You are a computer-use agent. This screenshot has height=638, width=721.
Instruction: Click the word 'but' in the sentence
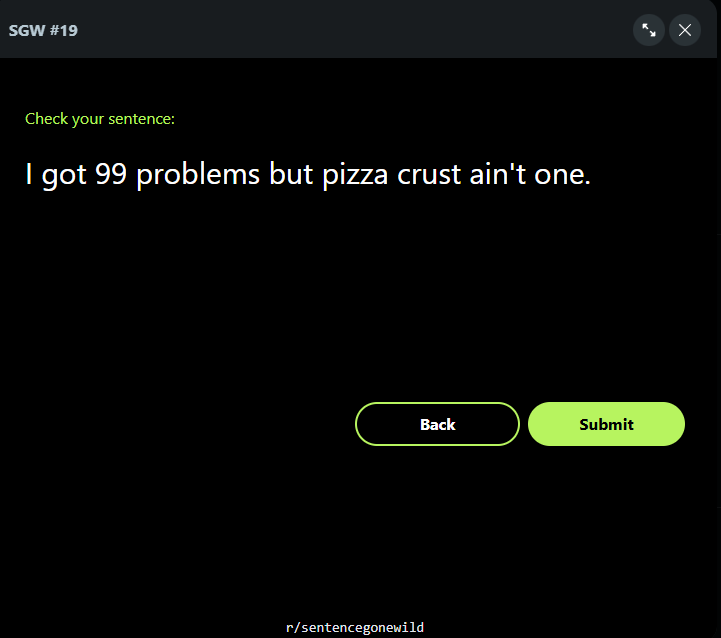tap(291, 173)
